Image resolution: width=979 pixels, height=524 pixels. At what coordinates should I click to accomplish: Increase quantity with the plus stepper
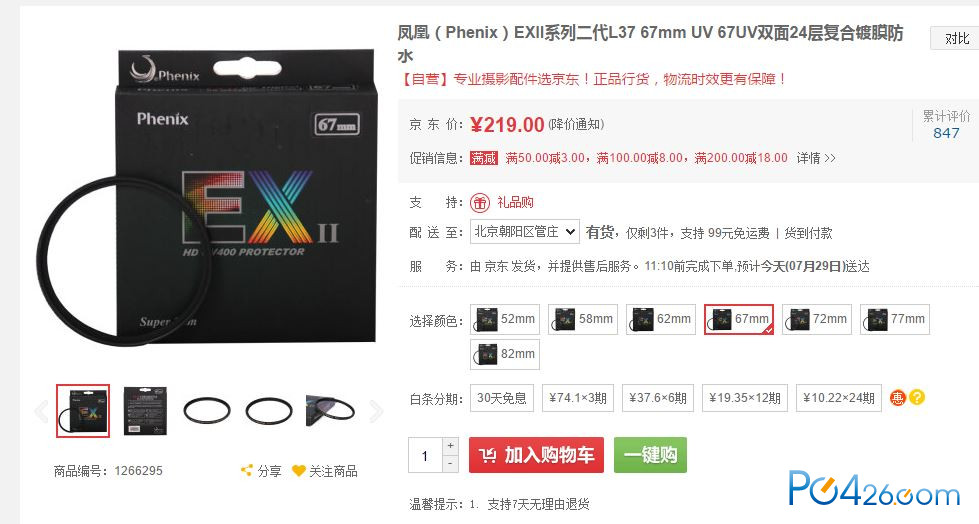(x=450, y=446)
